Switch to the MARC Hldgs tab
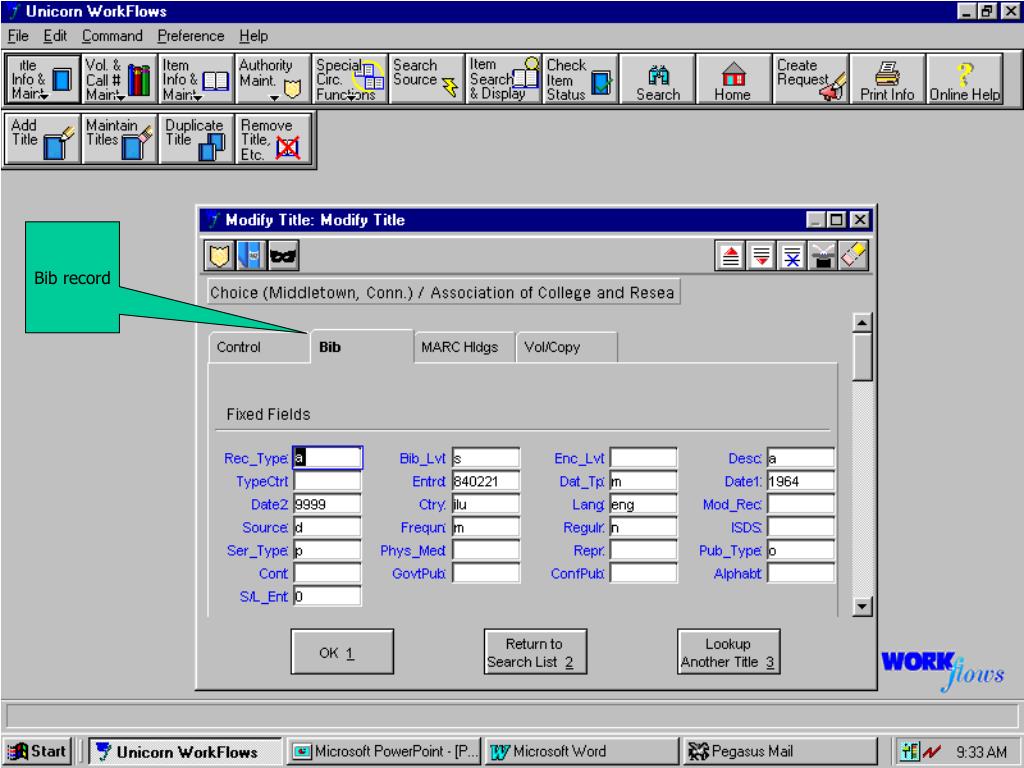 pos(464,347)
